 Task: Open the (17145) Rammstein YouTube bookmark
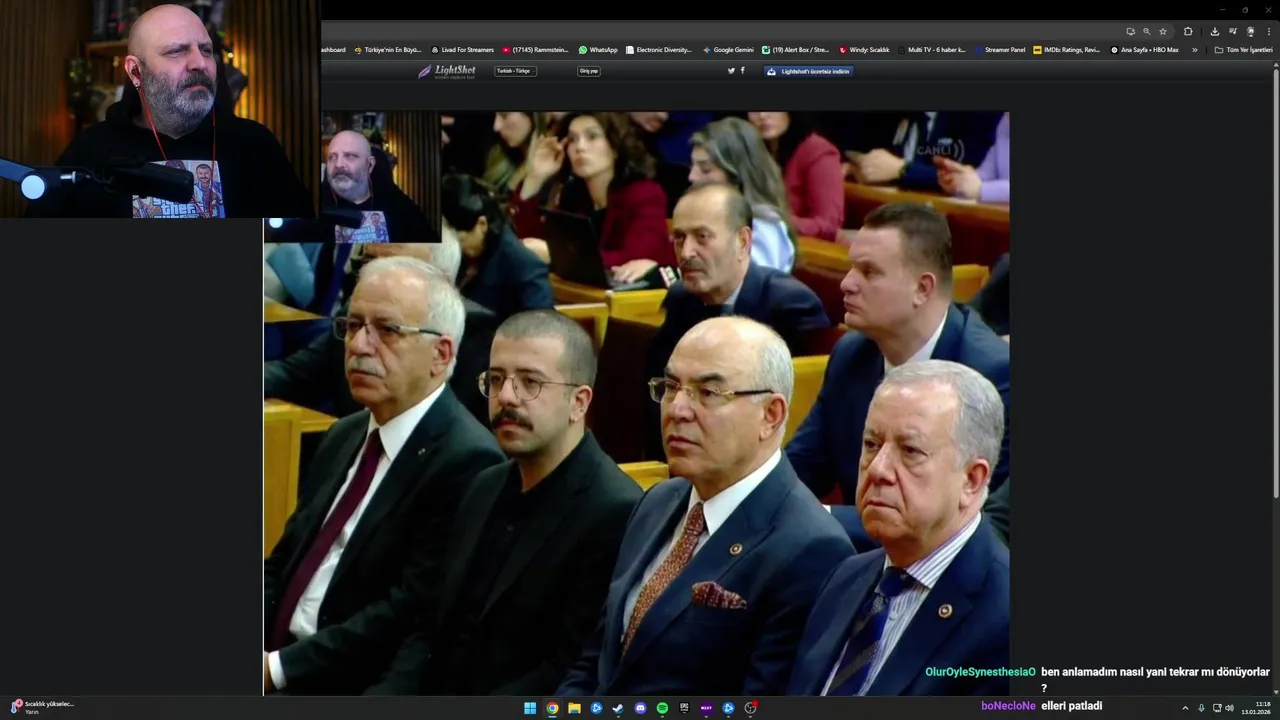coord(535,49)
